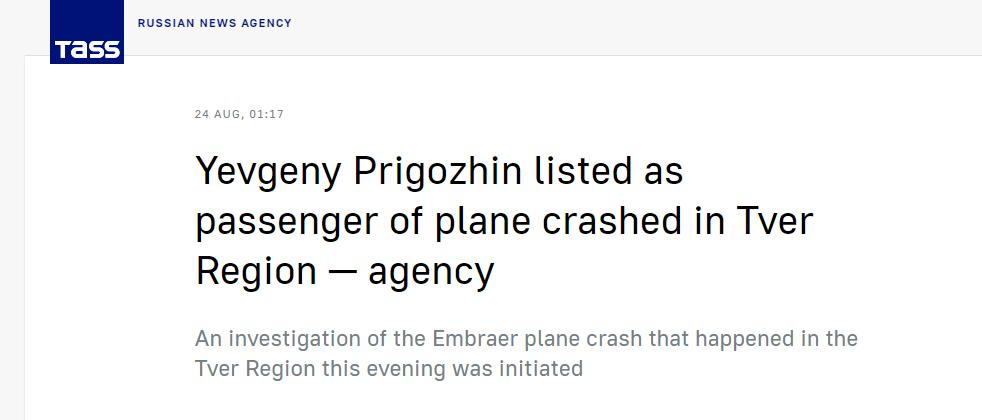Image resolution: width=982 pixels, height=420 pixels.
Task: Click the word plane in headline
Action: 483,223
